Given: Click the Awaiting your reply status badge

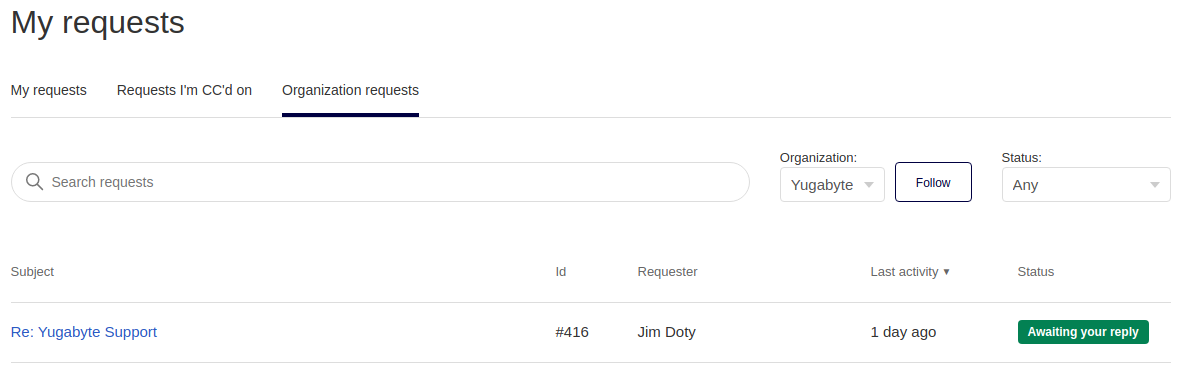Looking at the screenshot, I should [x=1083, y=333].
